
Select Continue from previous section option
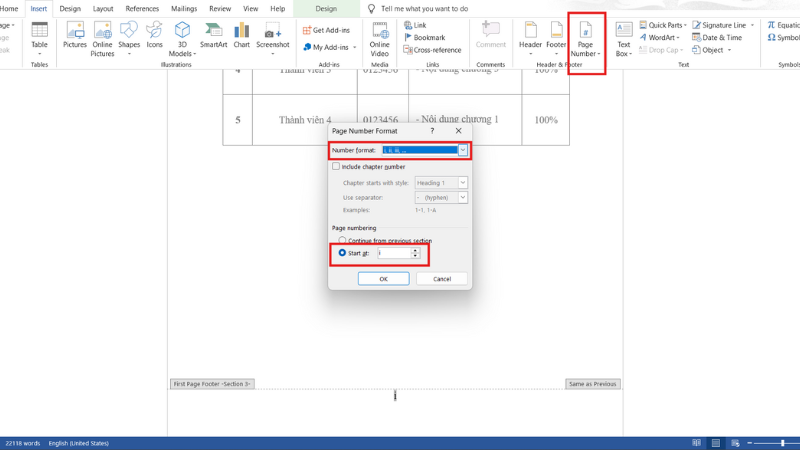pos(343,240)
